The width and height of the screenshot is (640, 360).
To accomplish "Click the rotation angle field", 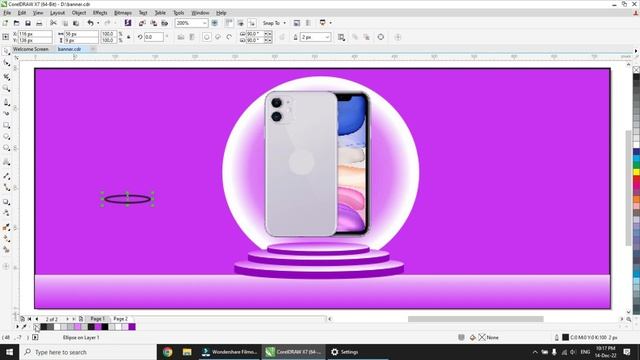I will (x=153, y=37).
